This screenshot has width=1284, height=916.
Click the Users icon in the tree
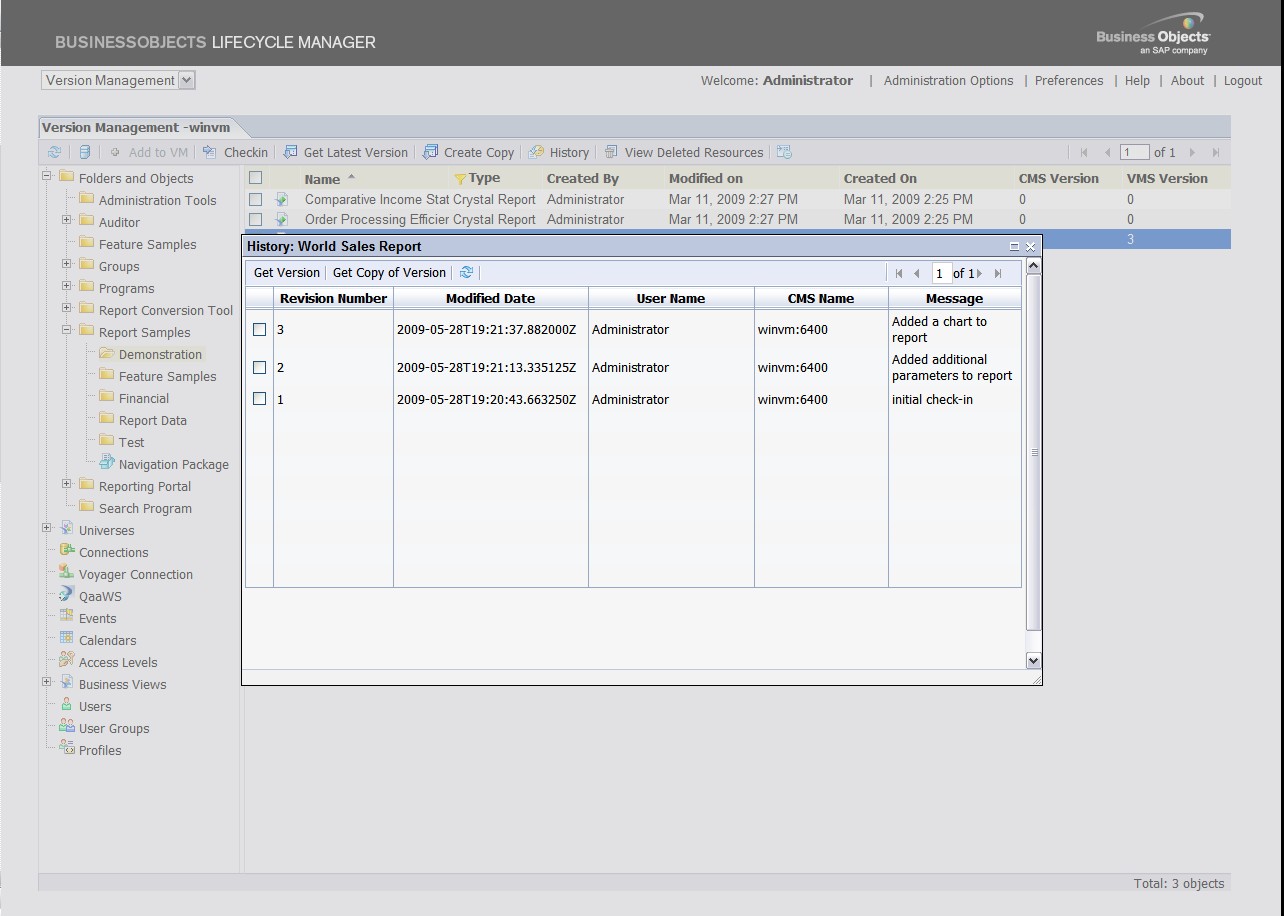[67, 705]
